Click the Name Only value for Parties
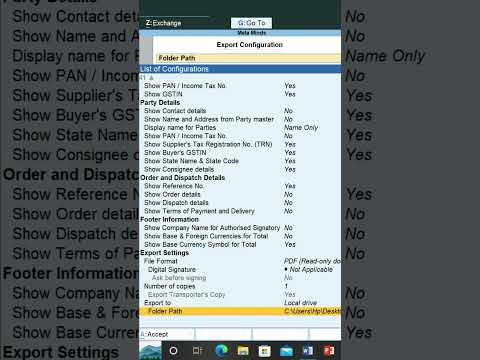This screenshot has height=360, width=480. point(301,128)
